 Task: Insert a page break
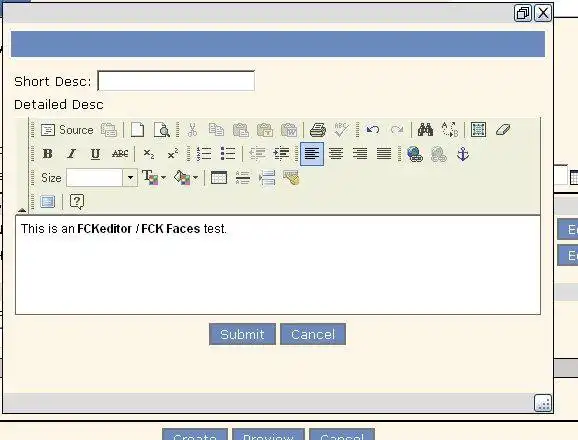pyautogui.click(x=267, y=178)
